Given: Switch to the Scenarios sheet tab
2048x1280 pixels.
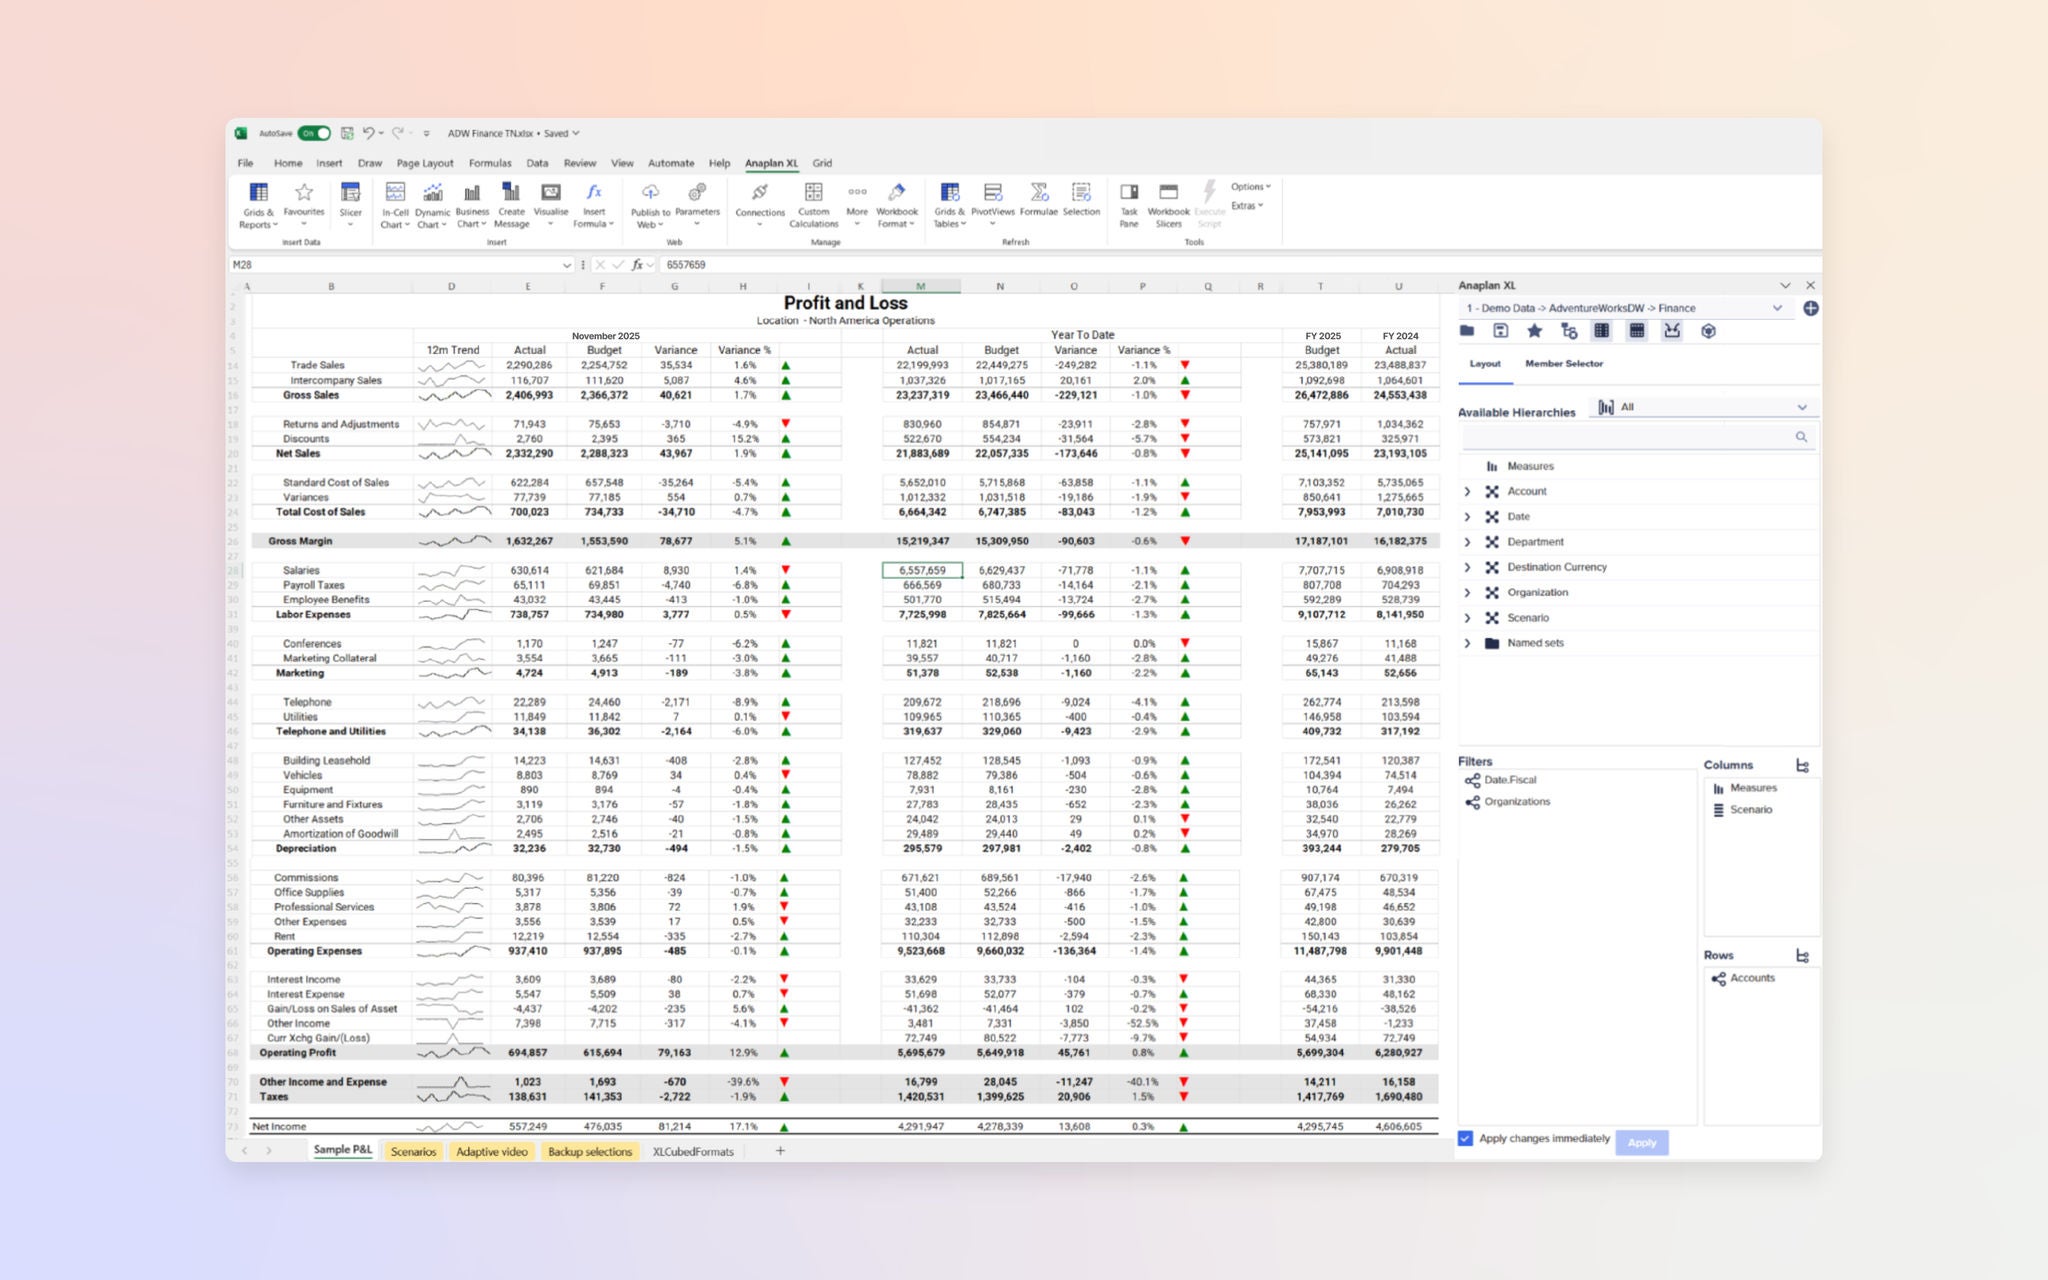Looking at the screenshot, I should point(412,1151).
